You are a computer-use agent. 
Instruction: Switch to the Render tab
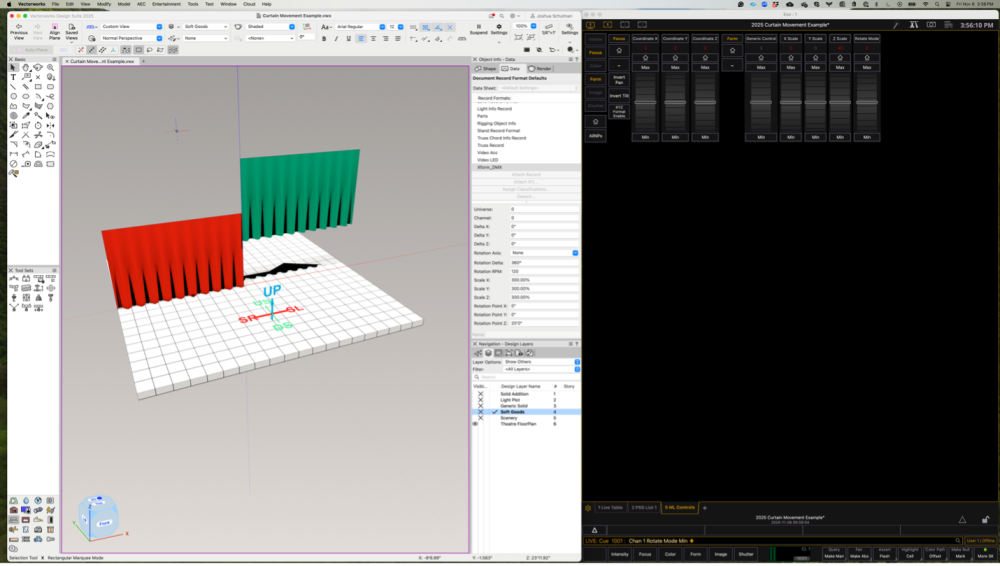[x=540, y=68]
